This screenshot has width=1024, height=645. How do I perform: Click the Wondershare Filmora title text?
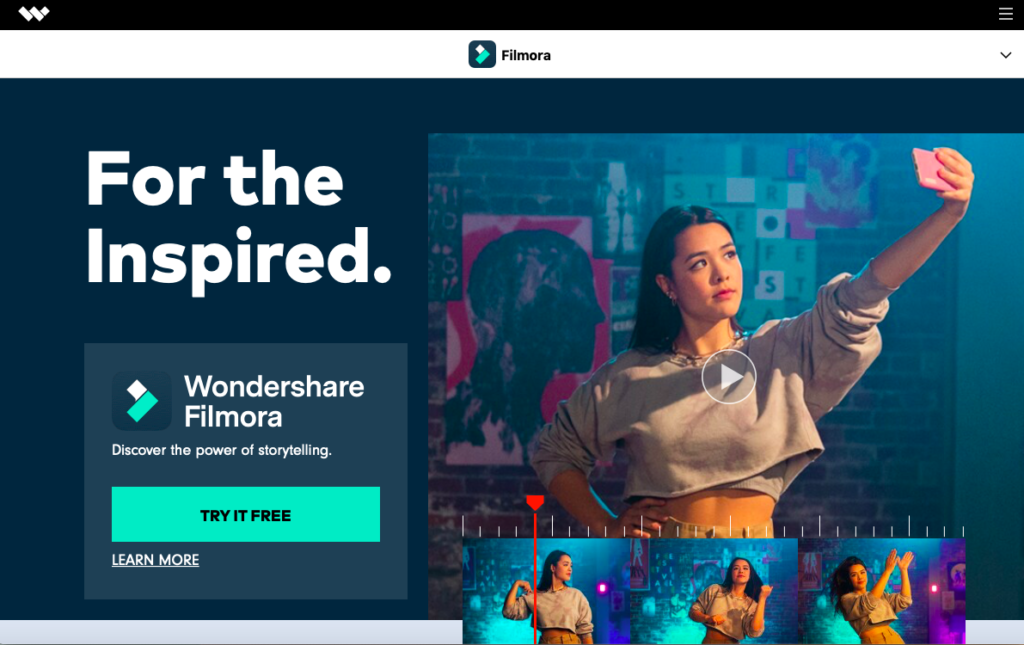point(274,401)
